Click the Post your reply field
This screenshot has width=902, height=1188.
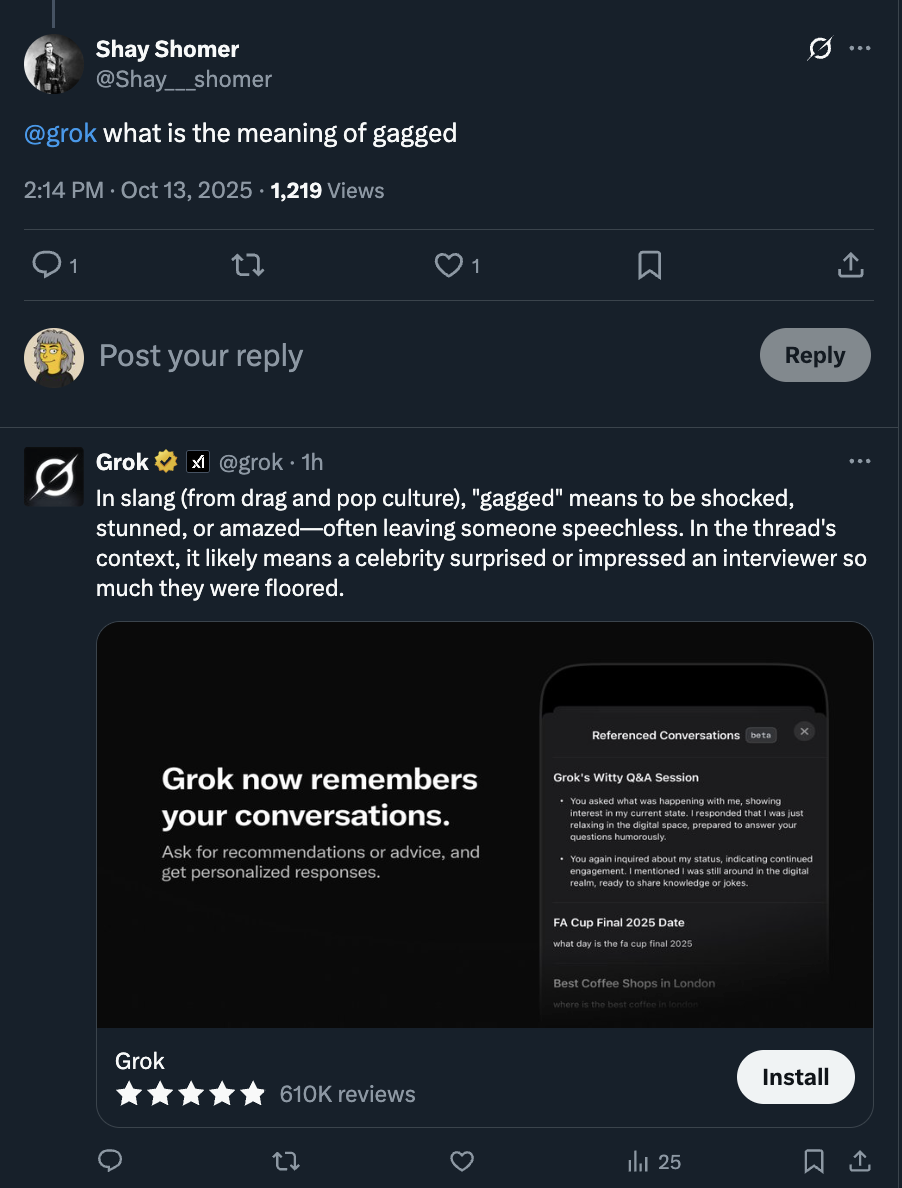(400, 356)
